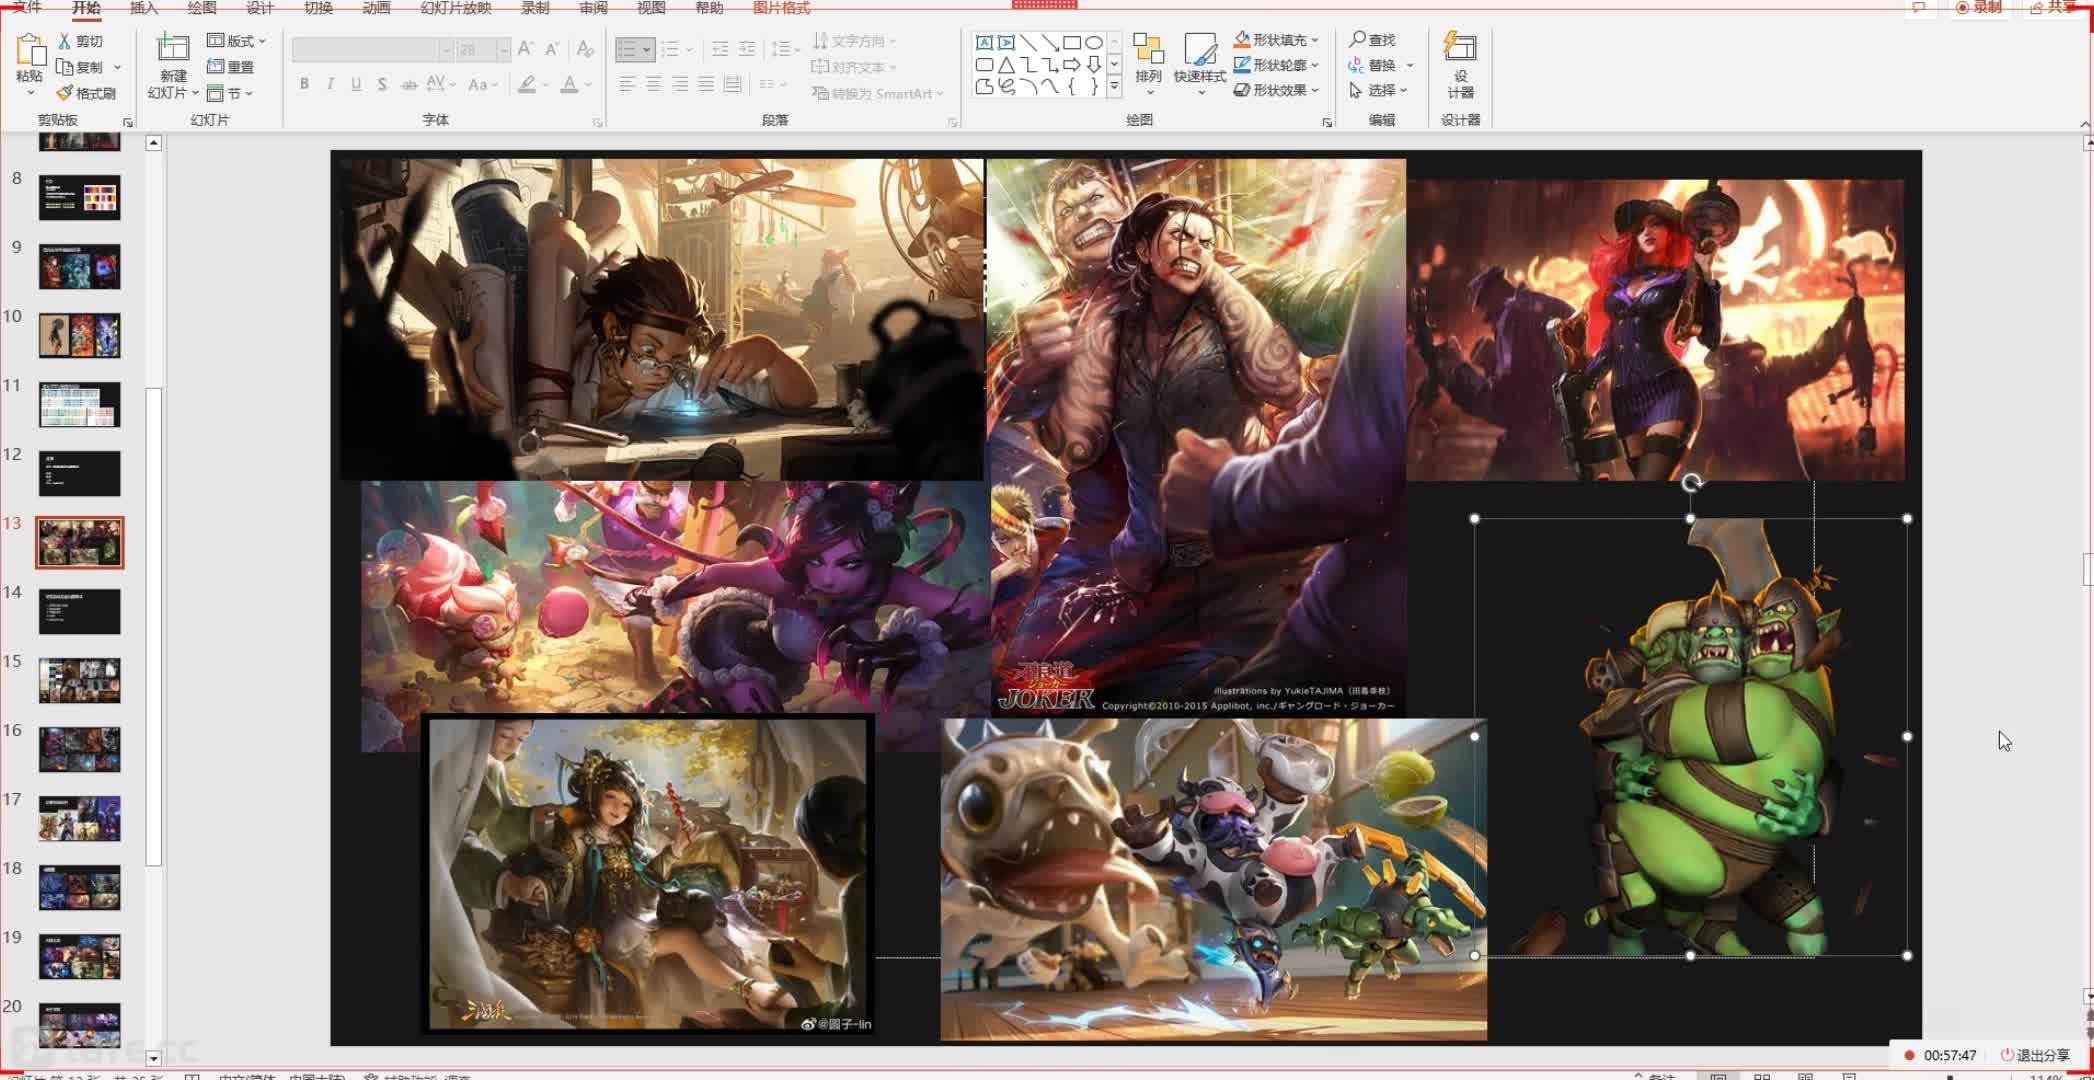Toggle Underline formatting

coord(356,84)
